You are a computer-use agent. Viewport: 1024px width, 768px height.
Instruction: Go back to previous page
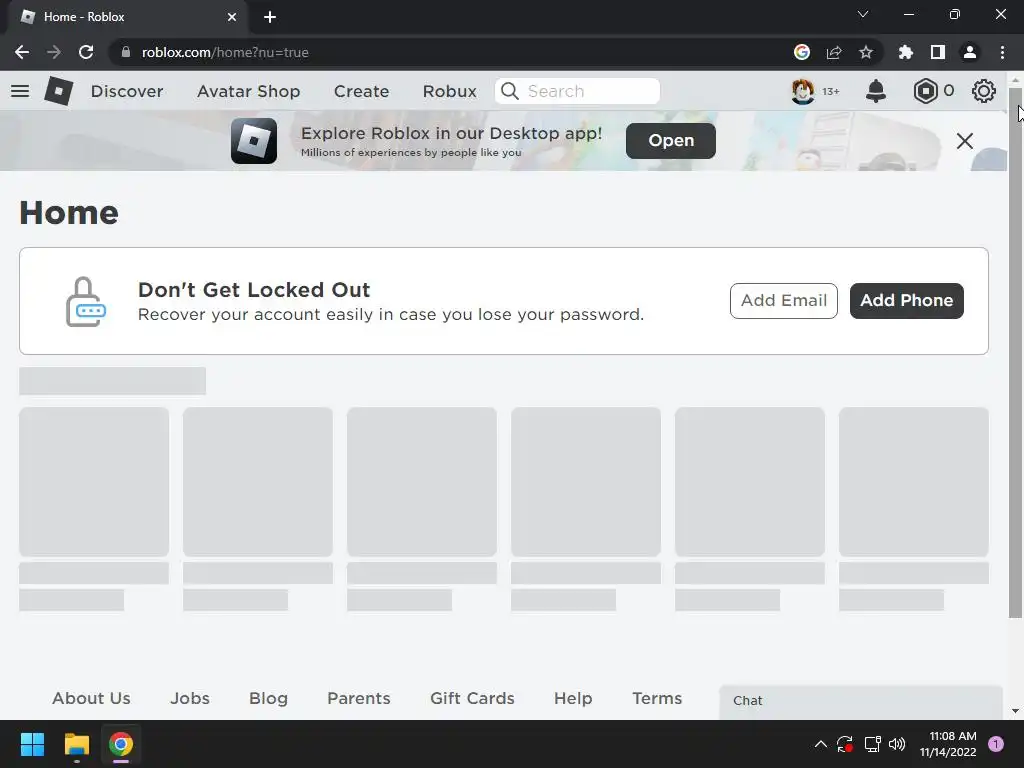(x=22, y=52)
